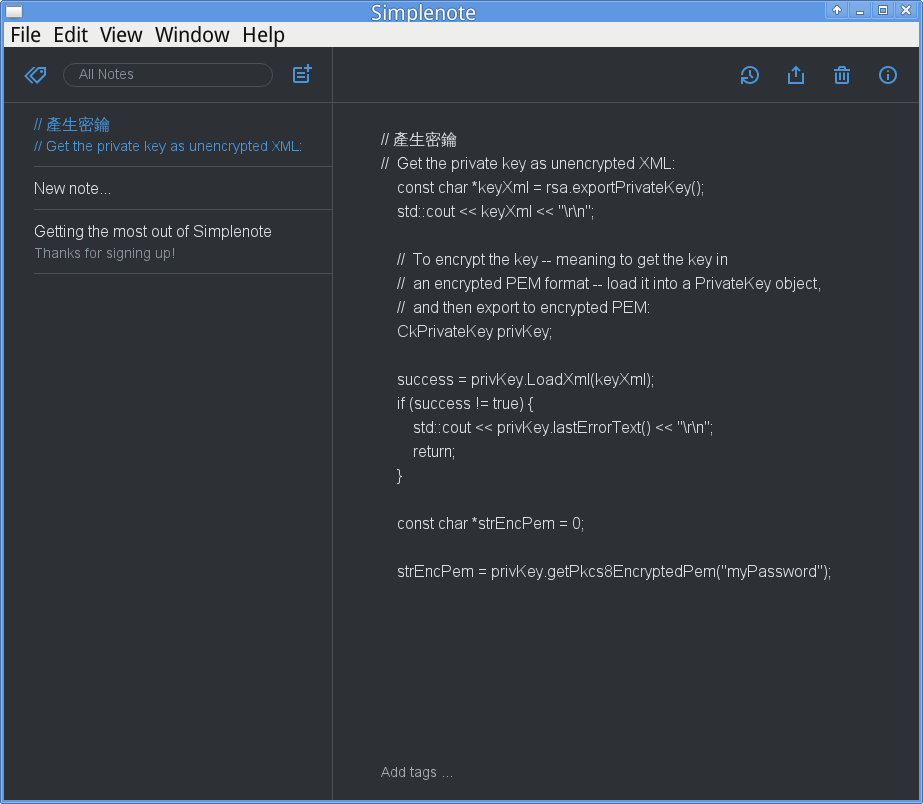Click the Add tags field
Viewport: 923px width, 804px height.
pos(417,772)
